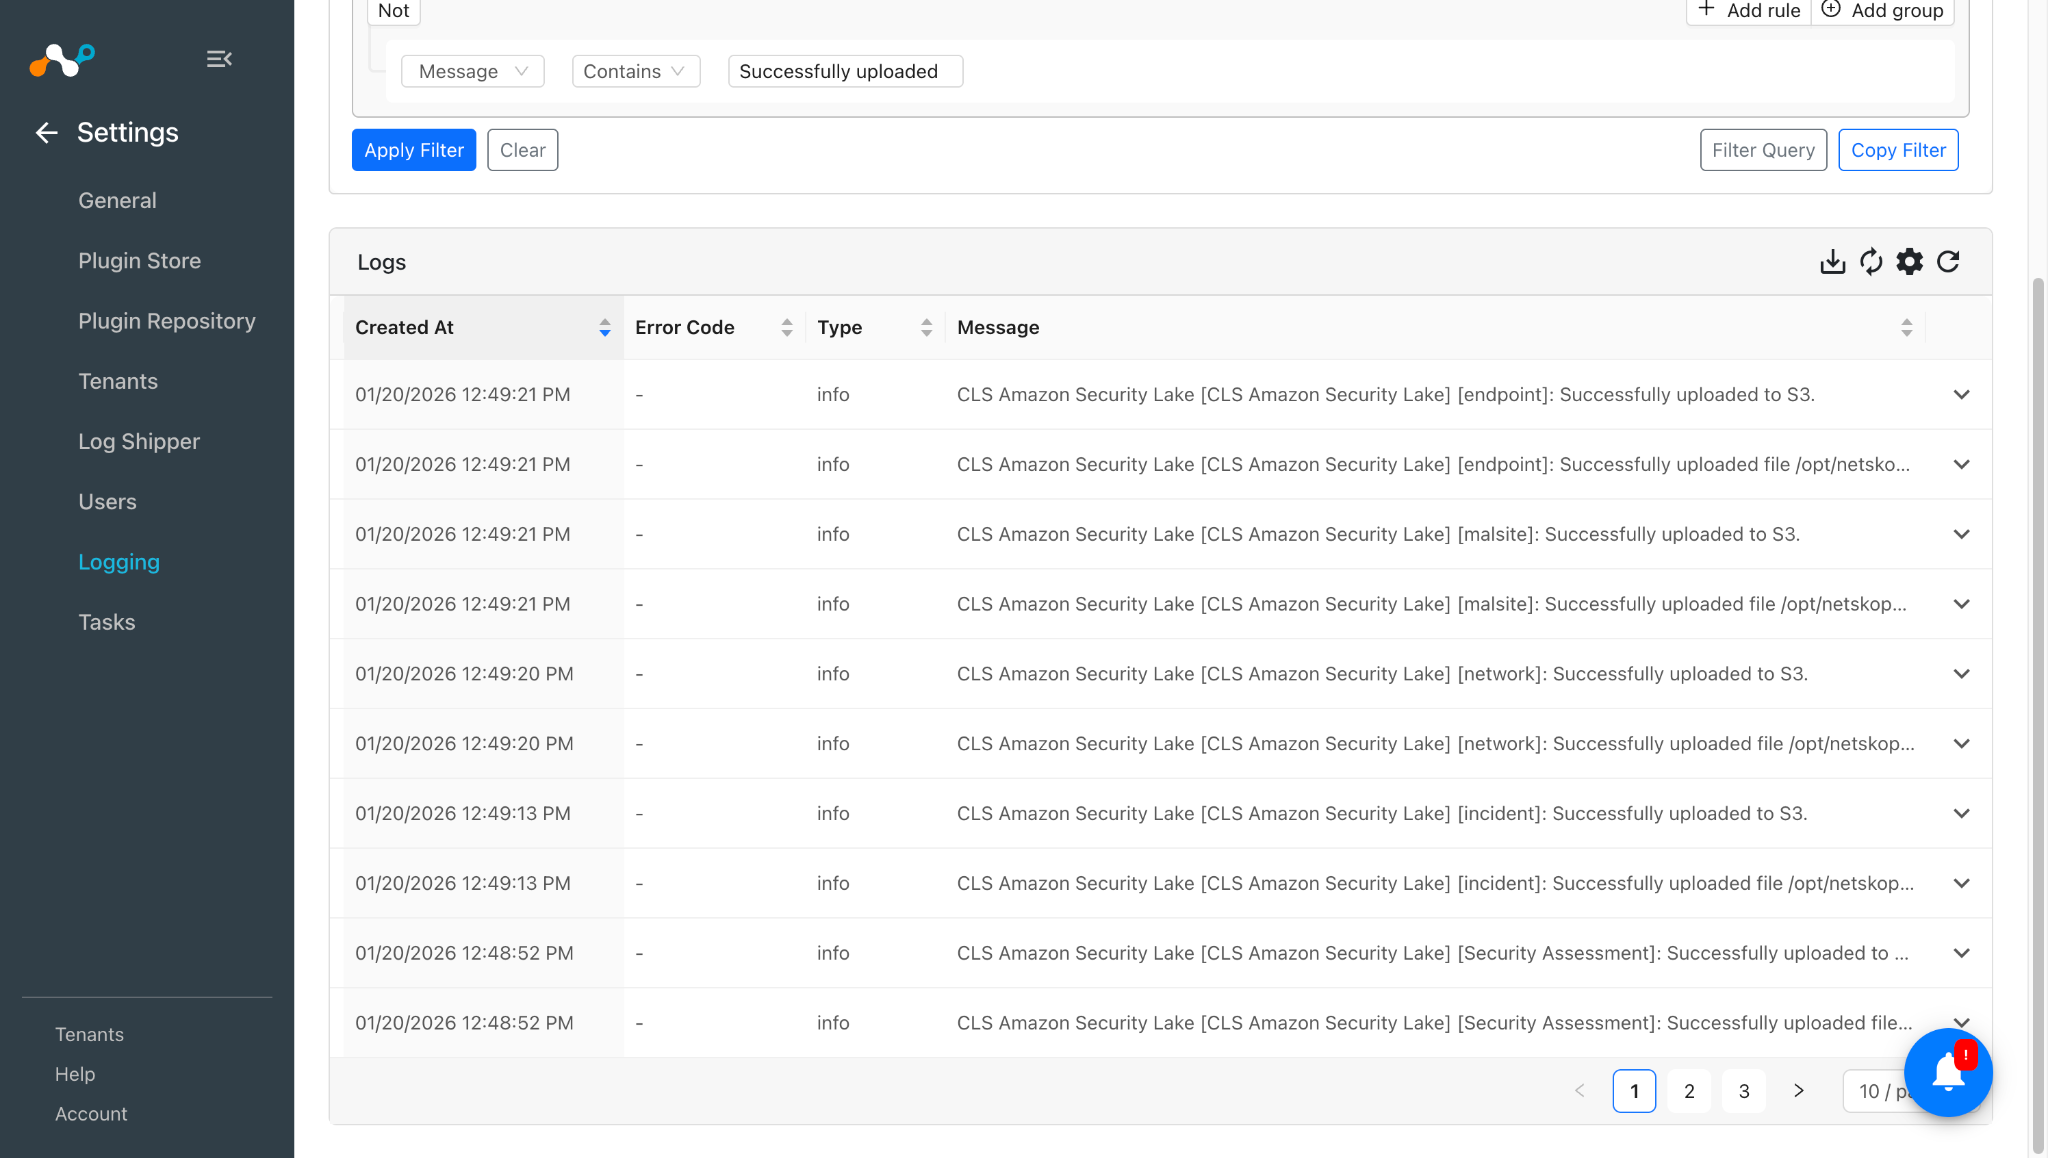Viewport: 2048px width, 1158px height.
Task: Add a new filter group
Action: pyautogui.click(x=1882, y=11)
